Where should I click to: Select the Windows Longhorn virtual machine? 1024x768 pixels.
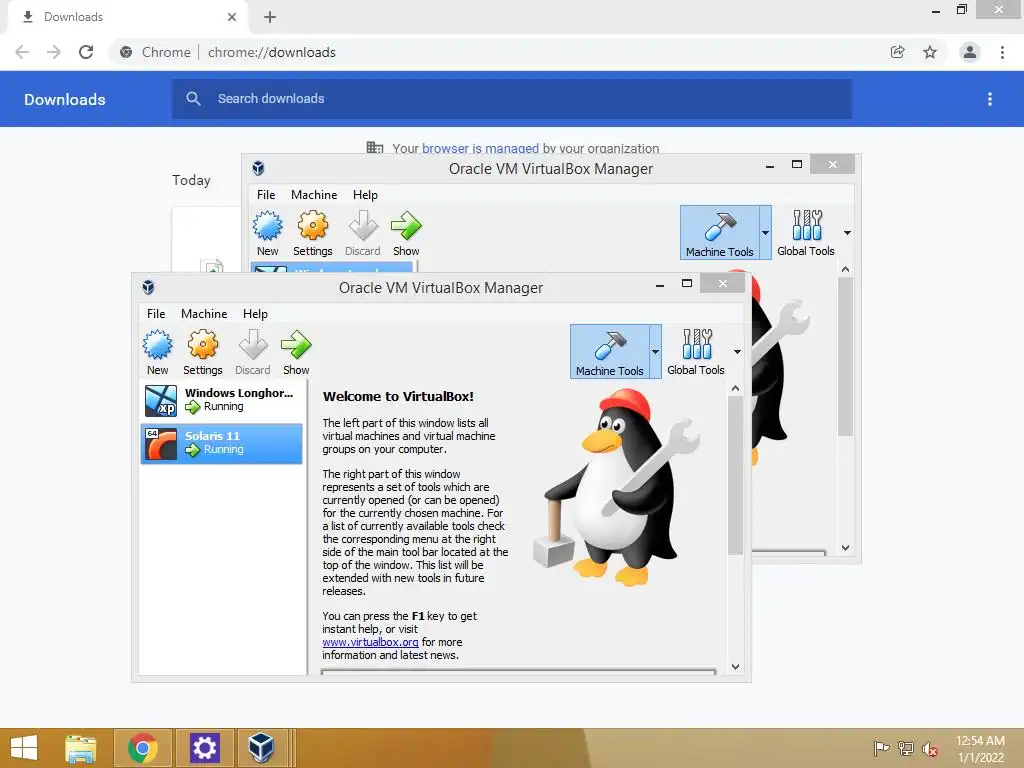click(x=221, y=400)
